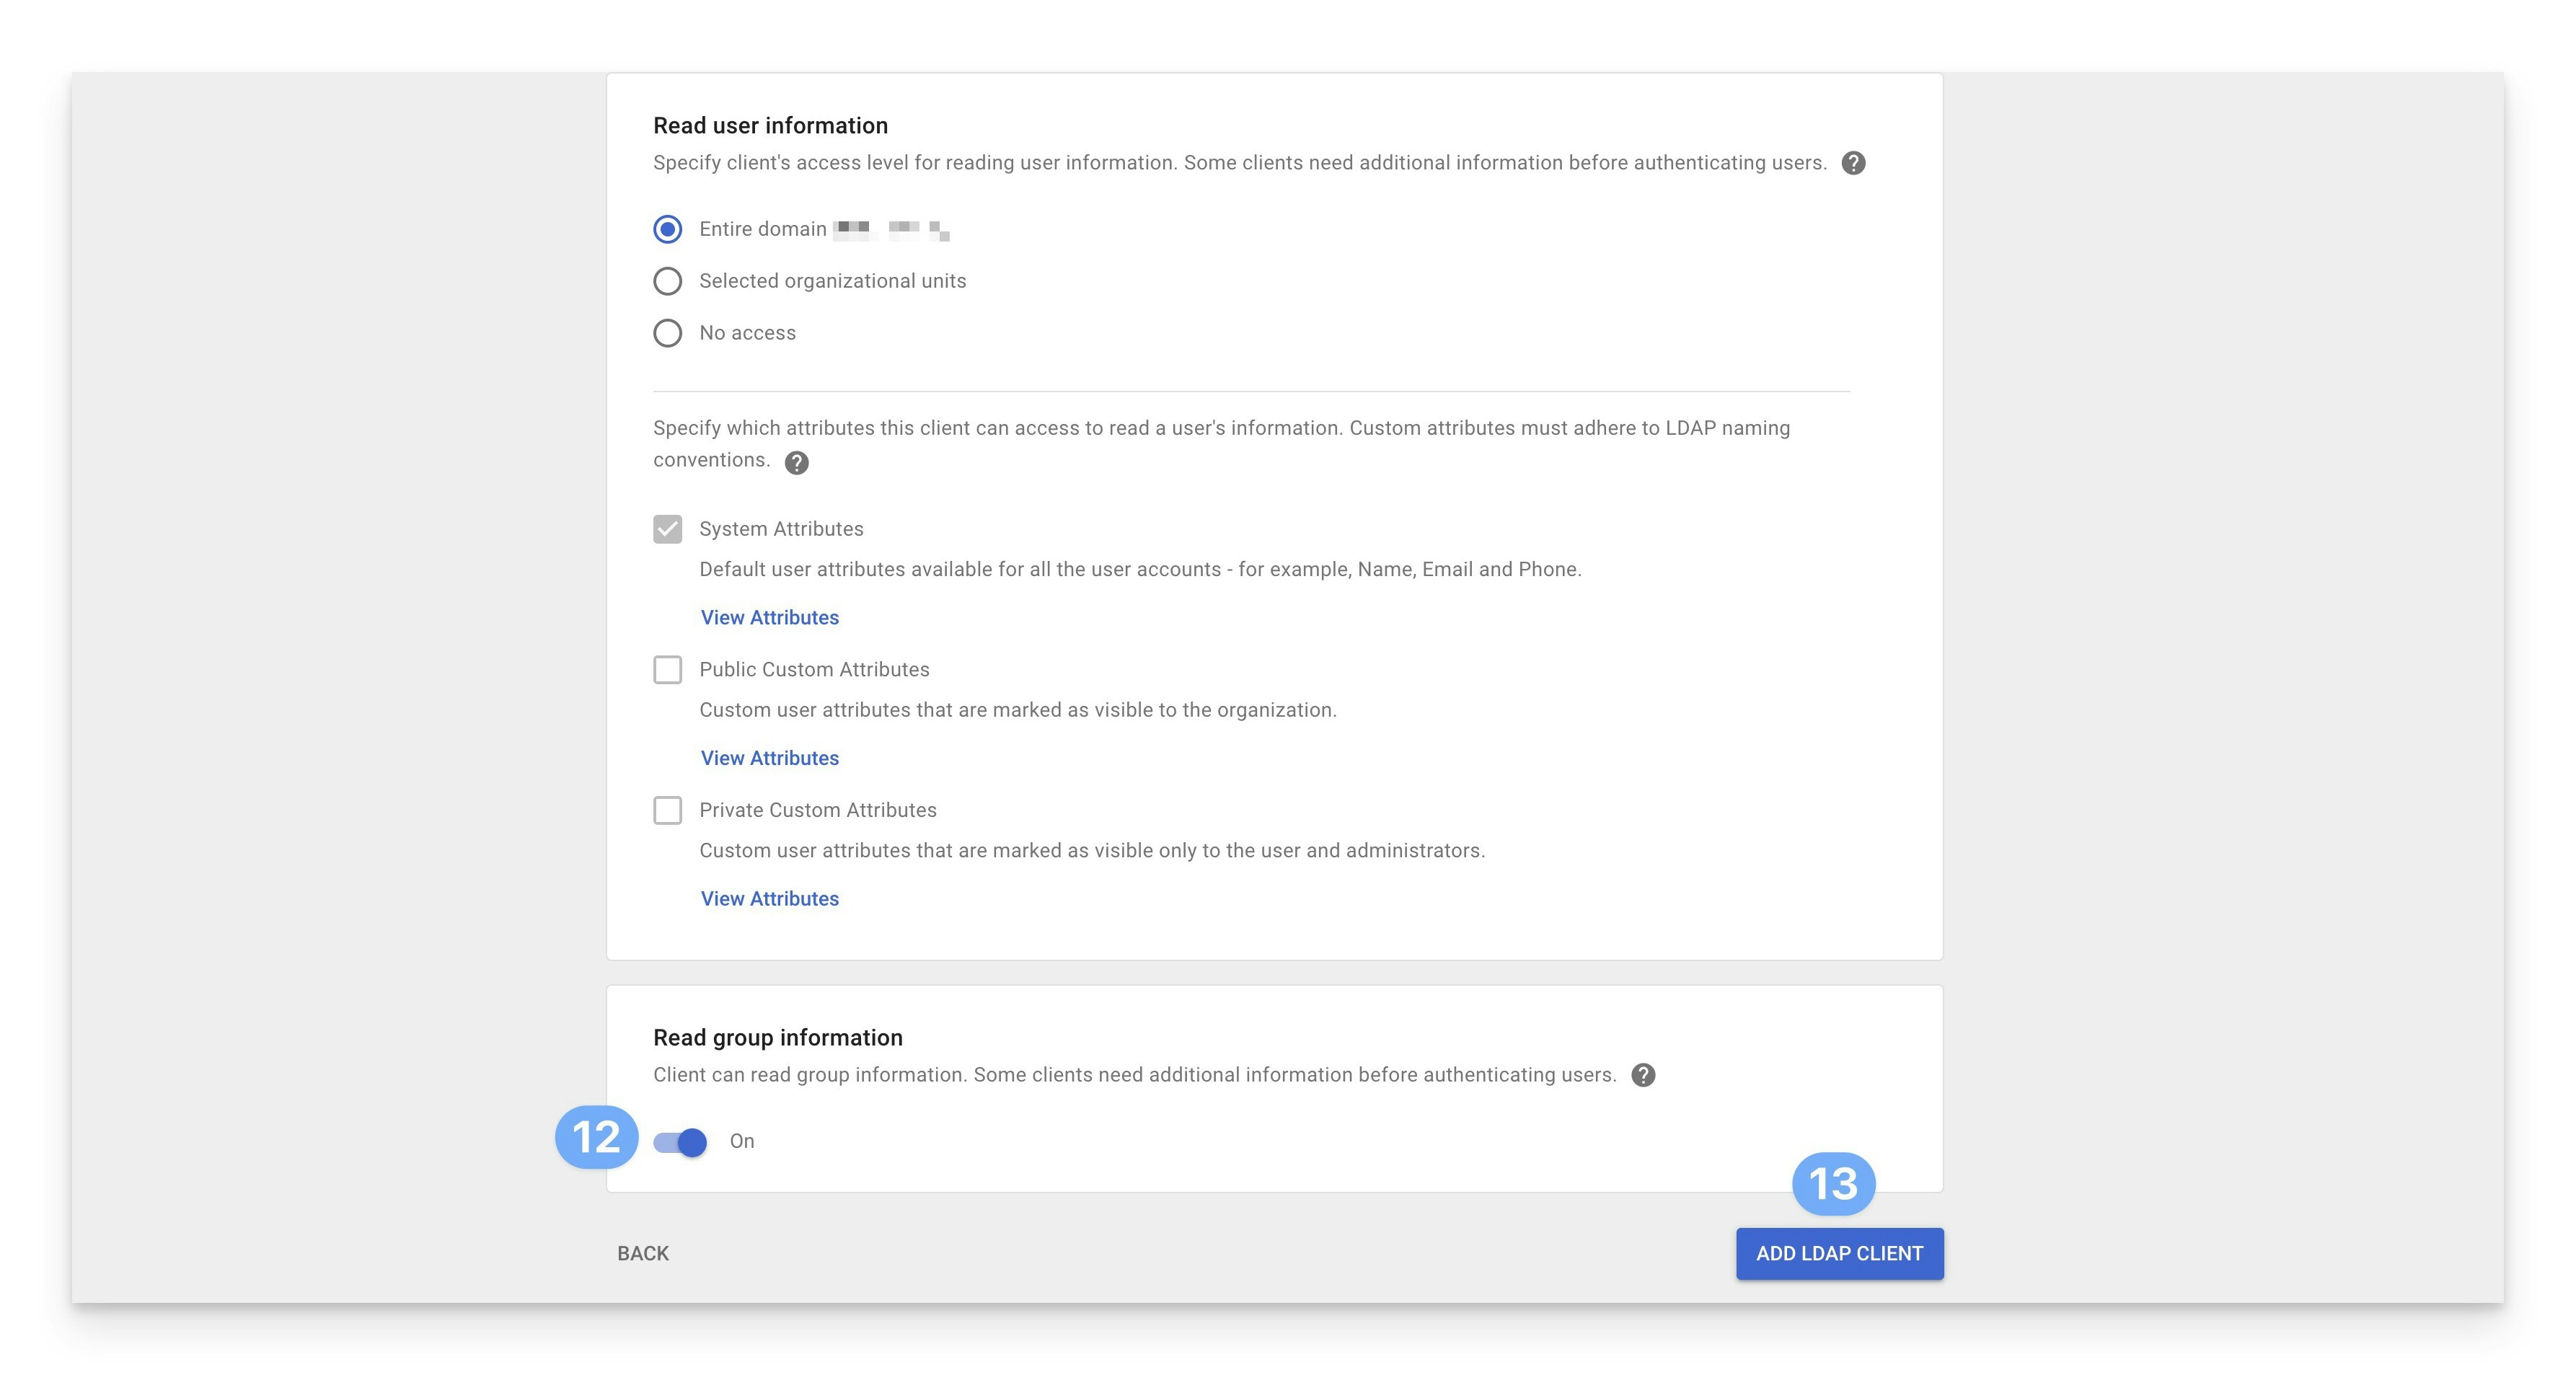Click help icon beside Read group information description
2576x1375 pixels.
tap(1643, 1075)
